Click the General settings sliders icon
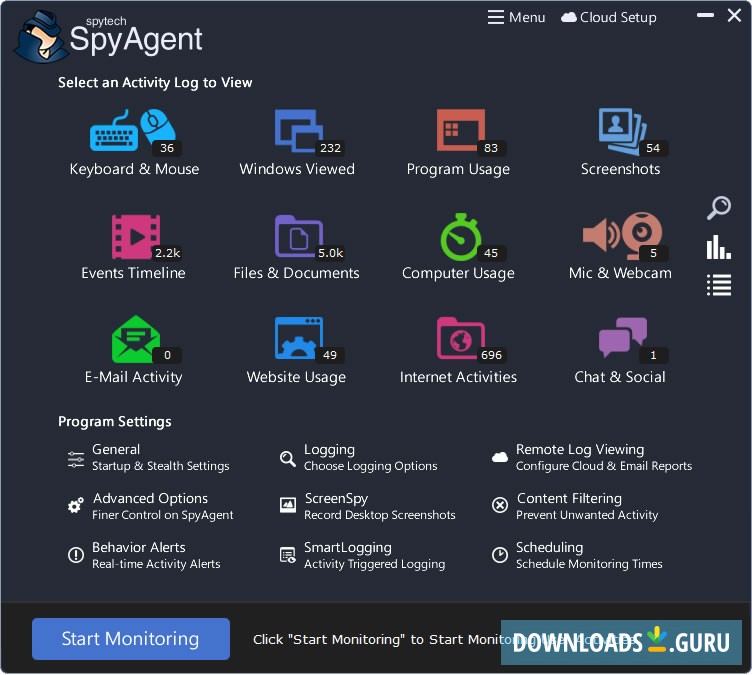Viewport: 752px width, 675px height. [x=76, y=459]
